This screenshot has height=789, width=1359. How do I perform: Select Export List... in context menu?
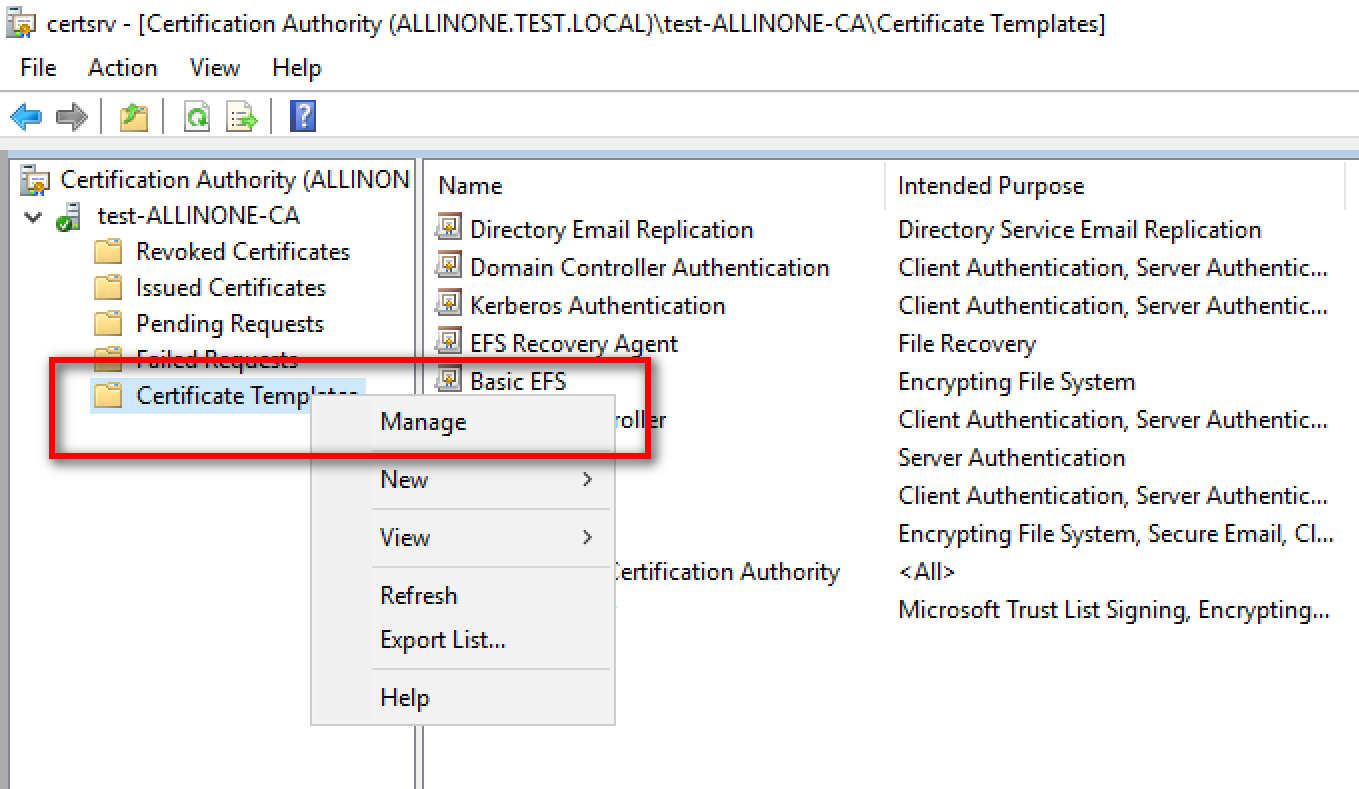tap(442, 640)
